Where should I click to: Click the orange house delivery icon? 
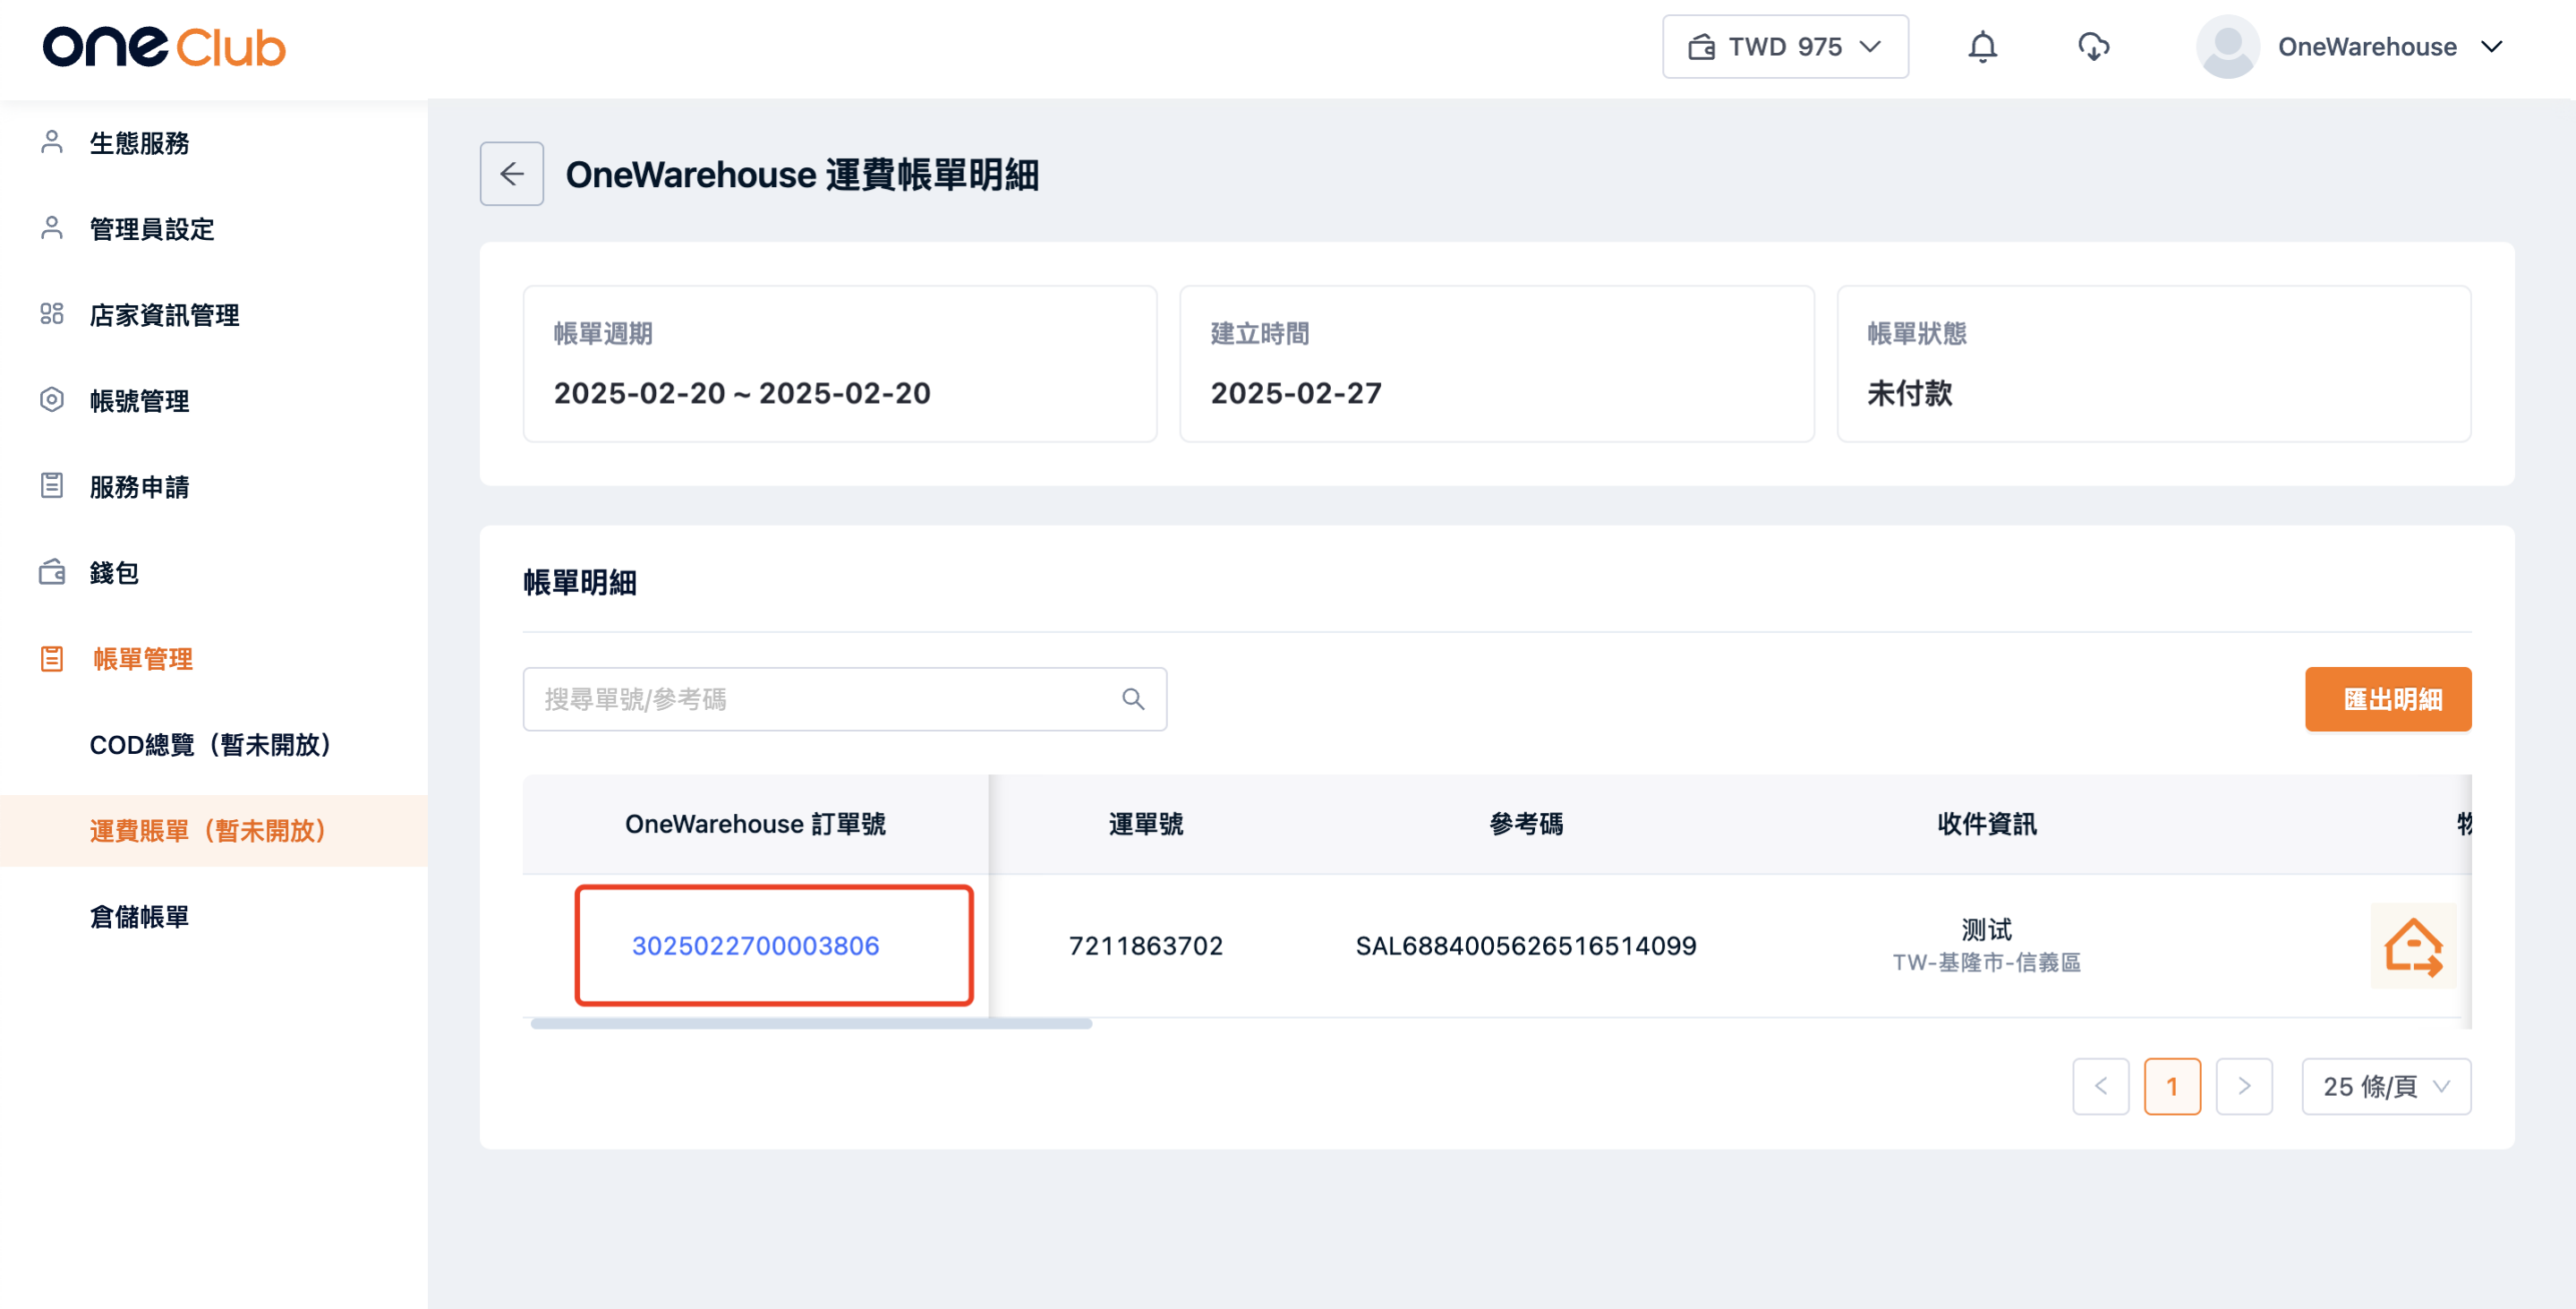[2413, 946]
